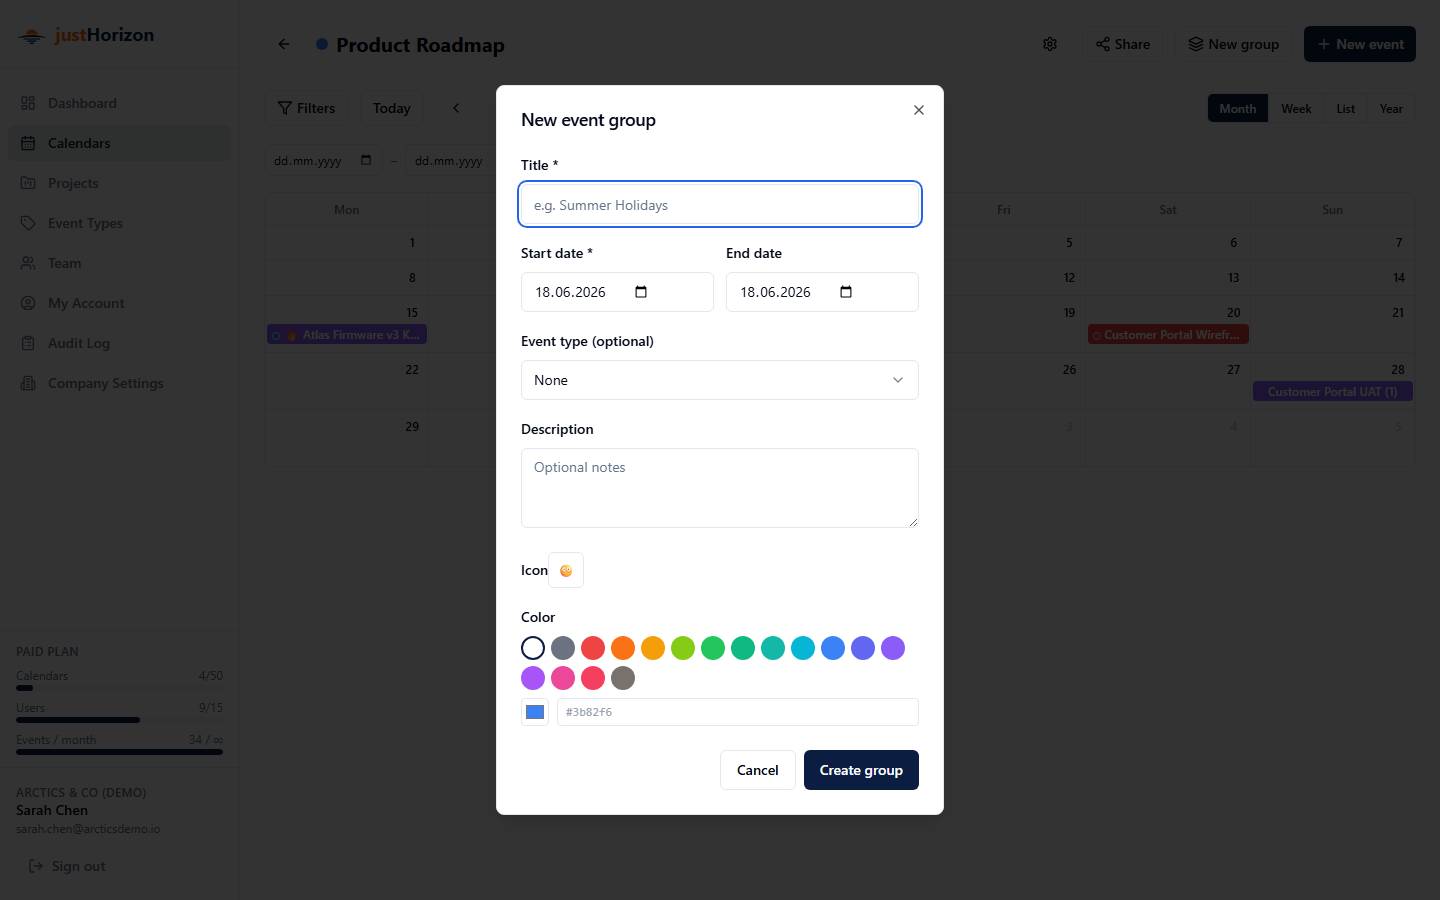Open the emoji Icon picker

coord(566,570)
